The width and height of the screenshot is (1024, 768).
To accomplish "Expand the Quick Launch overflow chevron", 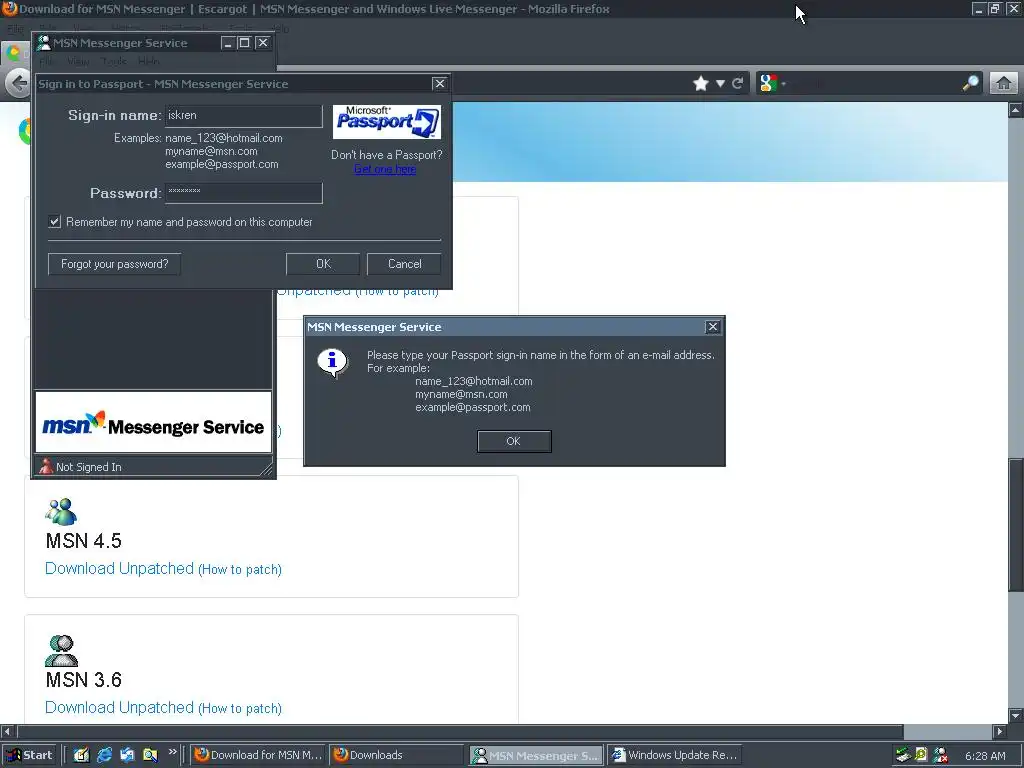I will [x=172, y=752].
